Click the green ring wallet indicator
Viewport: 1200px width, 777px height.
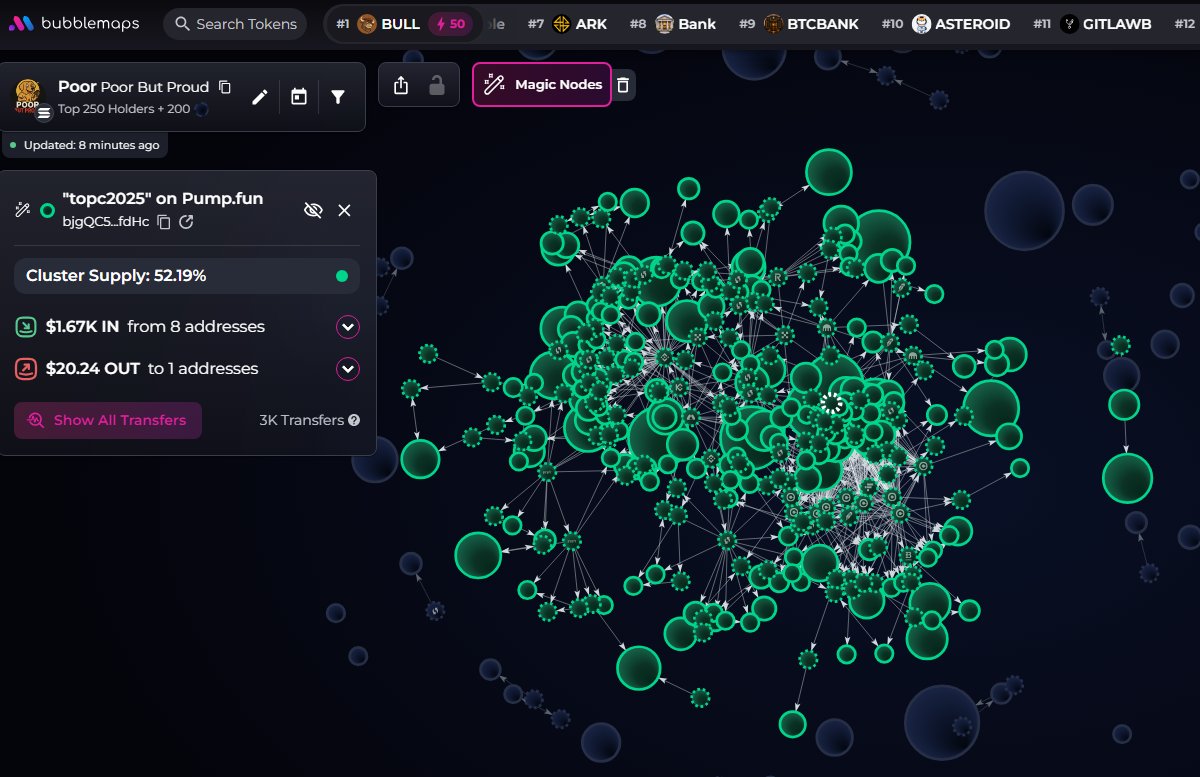47,210
